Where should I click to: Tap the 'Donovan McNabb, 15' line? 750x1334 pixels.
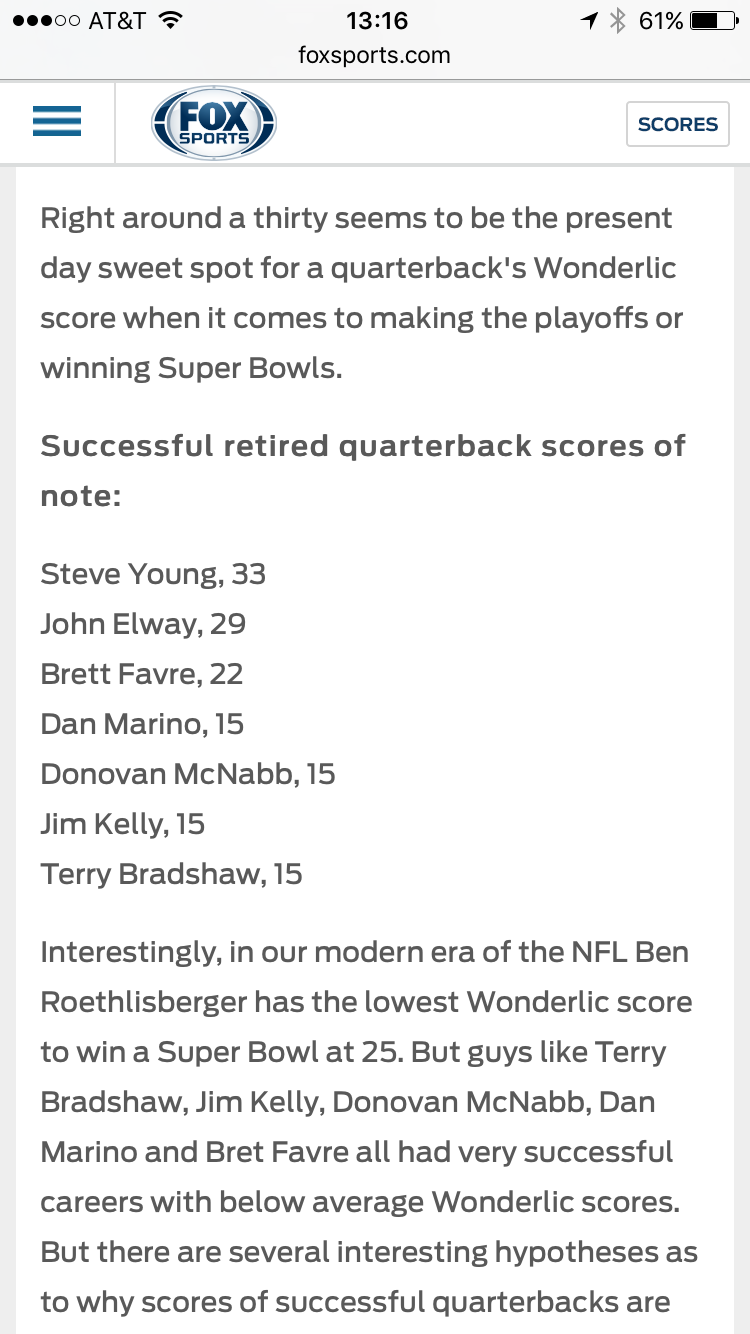click(188, 774)
